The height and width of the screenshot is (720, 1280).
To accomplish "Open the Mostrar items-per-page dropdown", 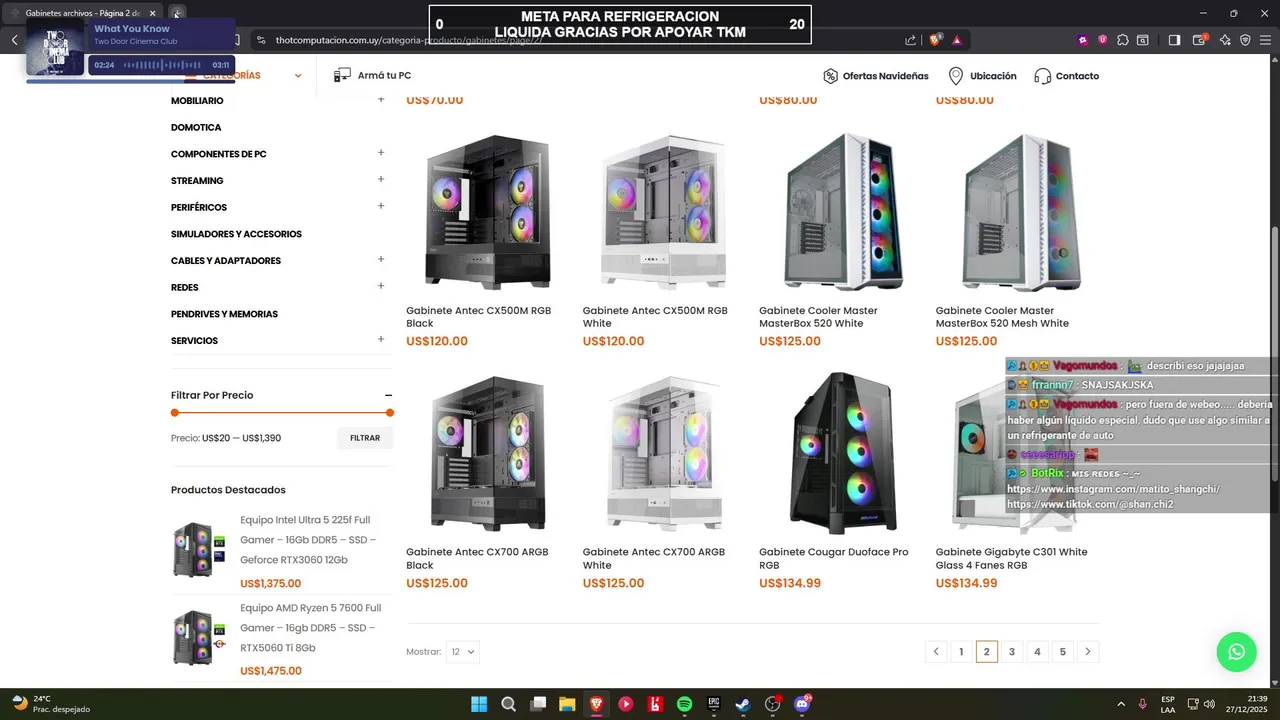I will pos(463,652).
